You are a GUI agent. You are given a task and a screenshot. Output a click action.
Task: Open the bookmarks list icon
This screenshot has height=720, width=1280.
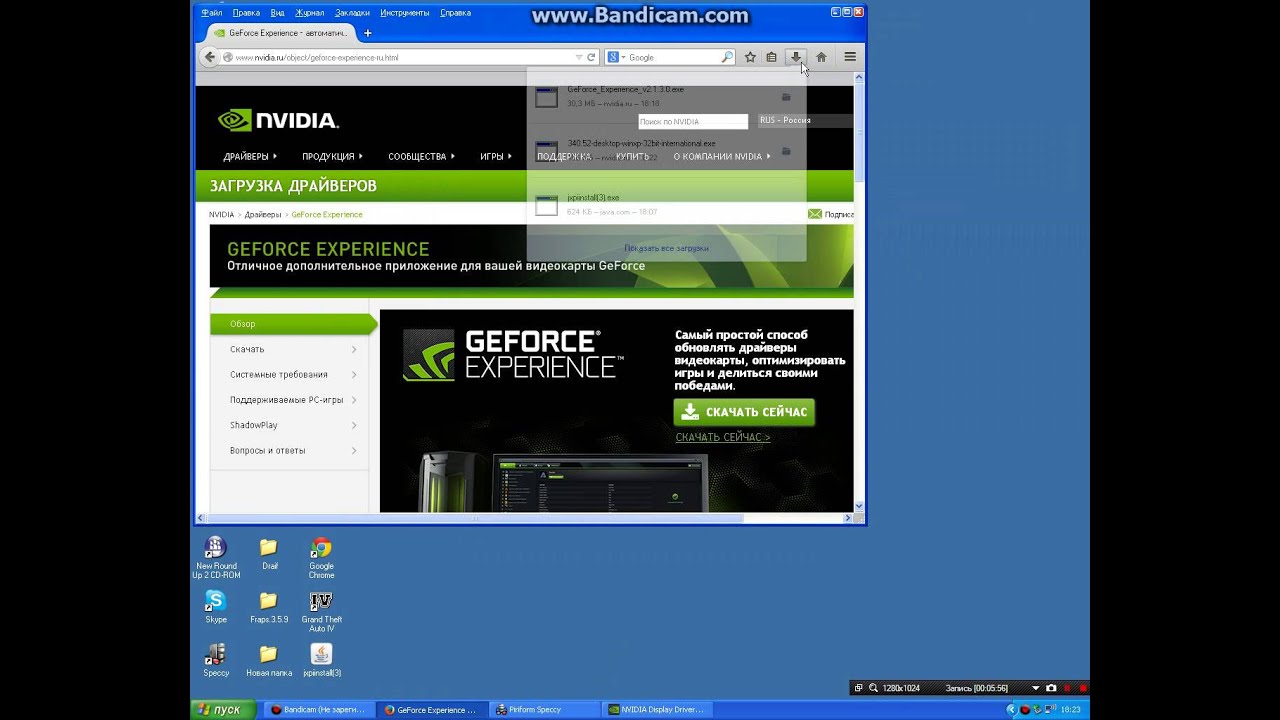tap(771, 57)
